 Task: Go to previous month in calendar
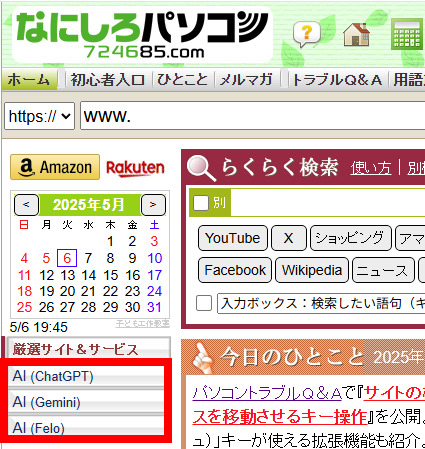coord(26,204)
